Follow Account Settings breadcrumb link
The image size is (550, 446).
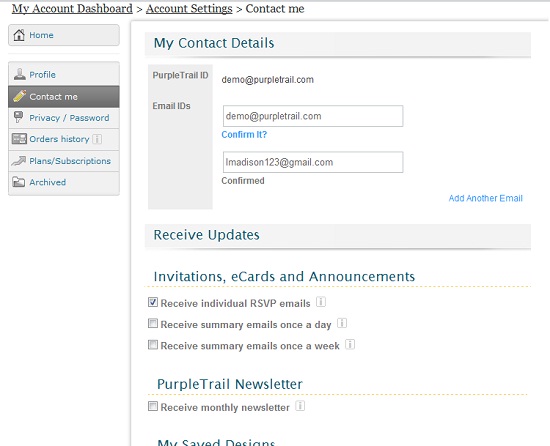[189, 8]
